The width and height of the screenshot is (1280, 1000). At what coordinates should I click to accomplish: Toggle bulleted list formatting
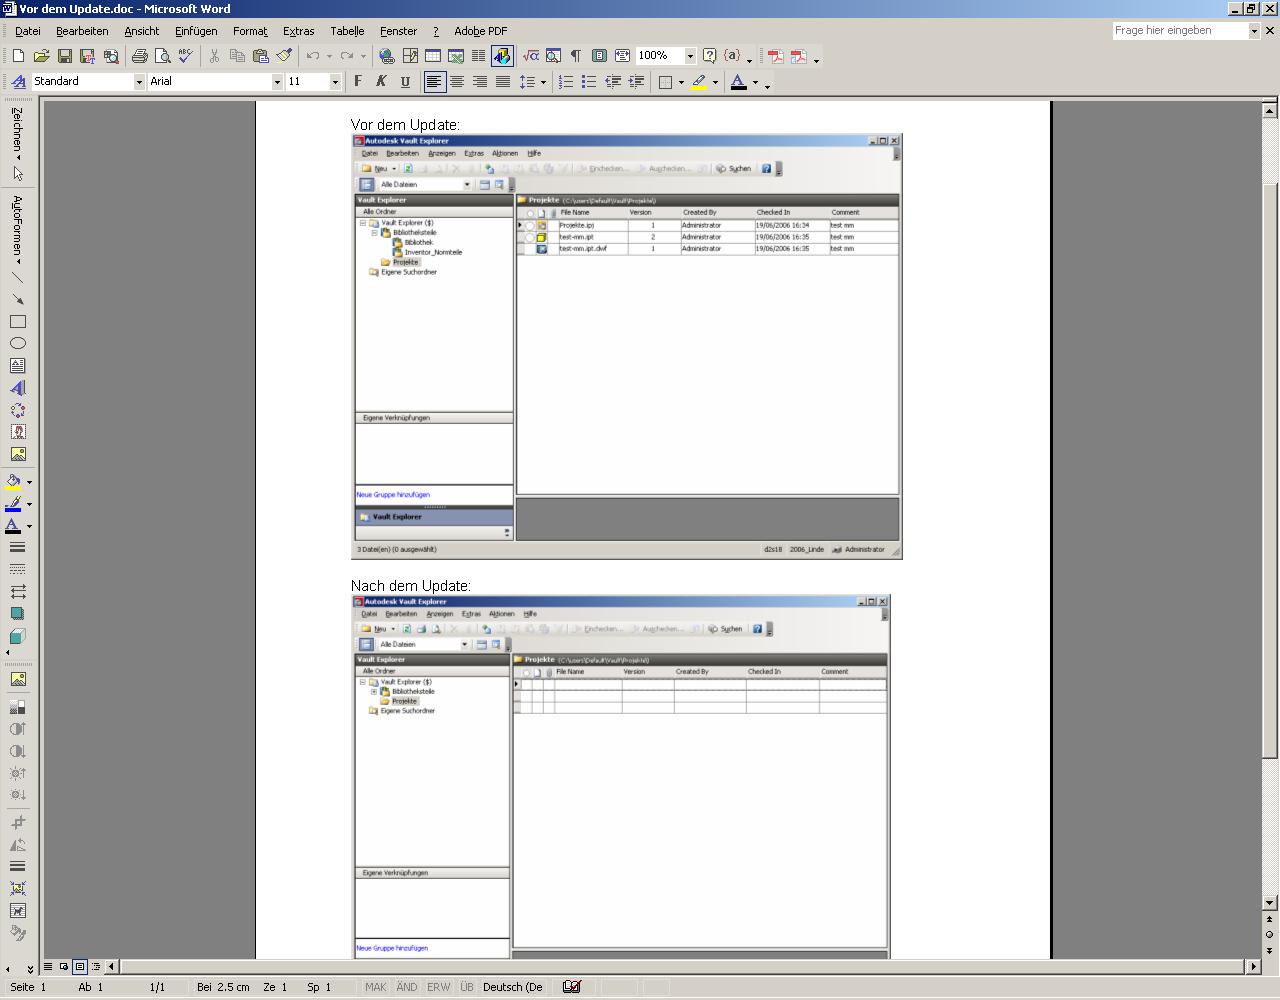pyautogui.click(x=589, y=82)
